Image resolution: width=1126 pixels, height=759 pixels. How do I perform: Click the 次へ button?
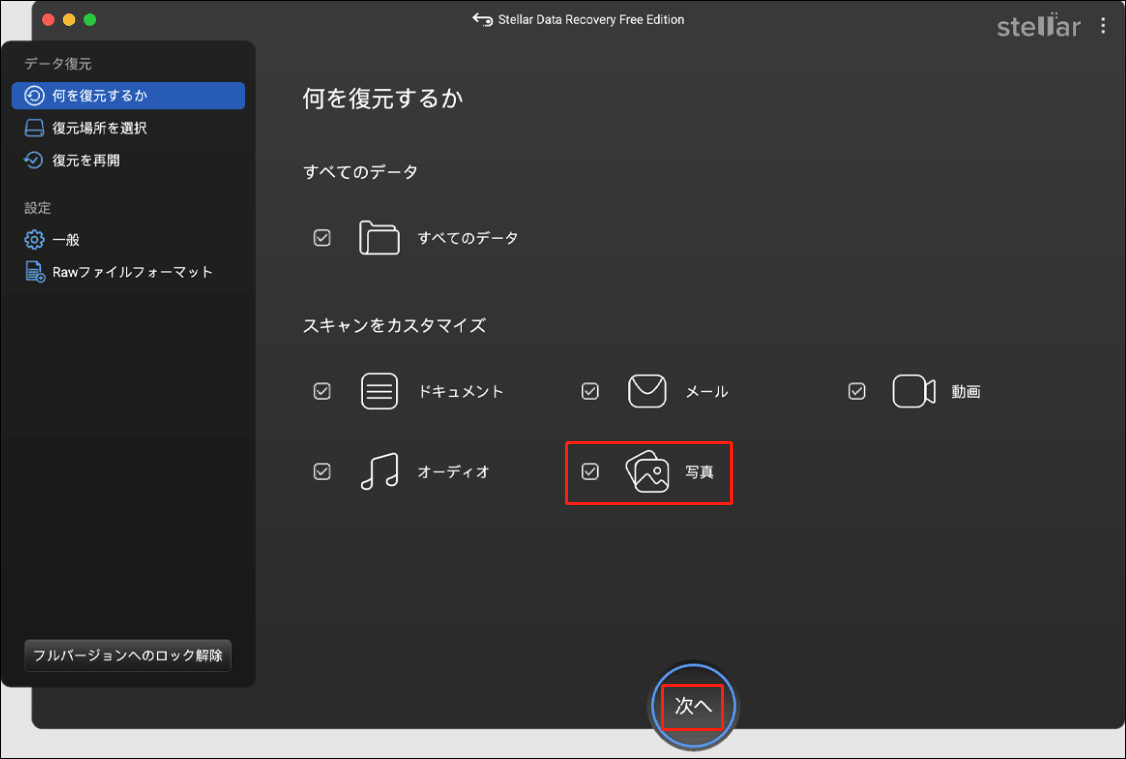tap(693, 706)
